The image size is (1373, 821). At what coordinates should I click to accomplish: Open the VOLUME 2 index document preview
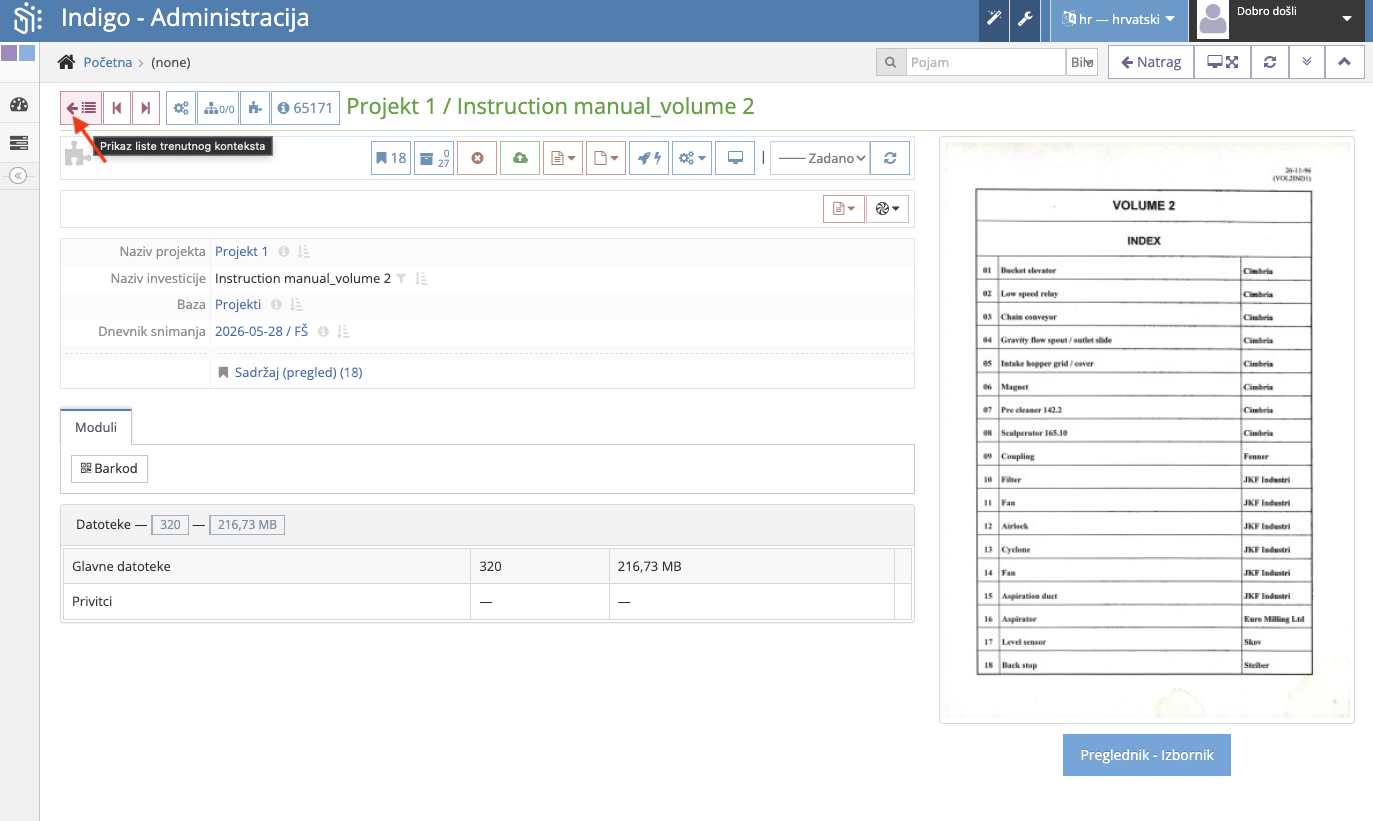pos(1147,430)
